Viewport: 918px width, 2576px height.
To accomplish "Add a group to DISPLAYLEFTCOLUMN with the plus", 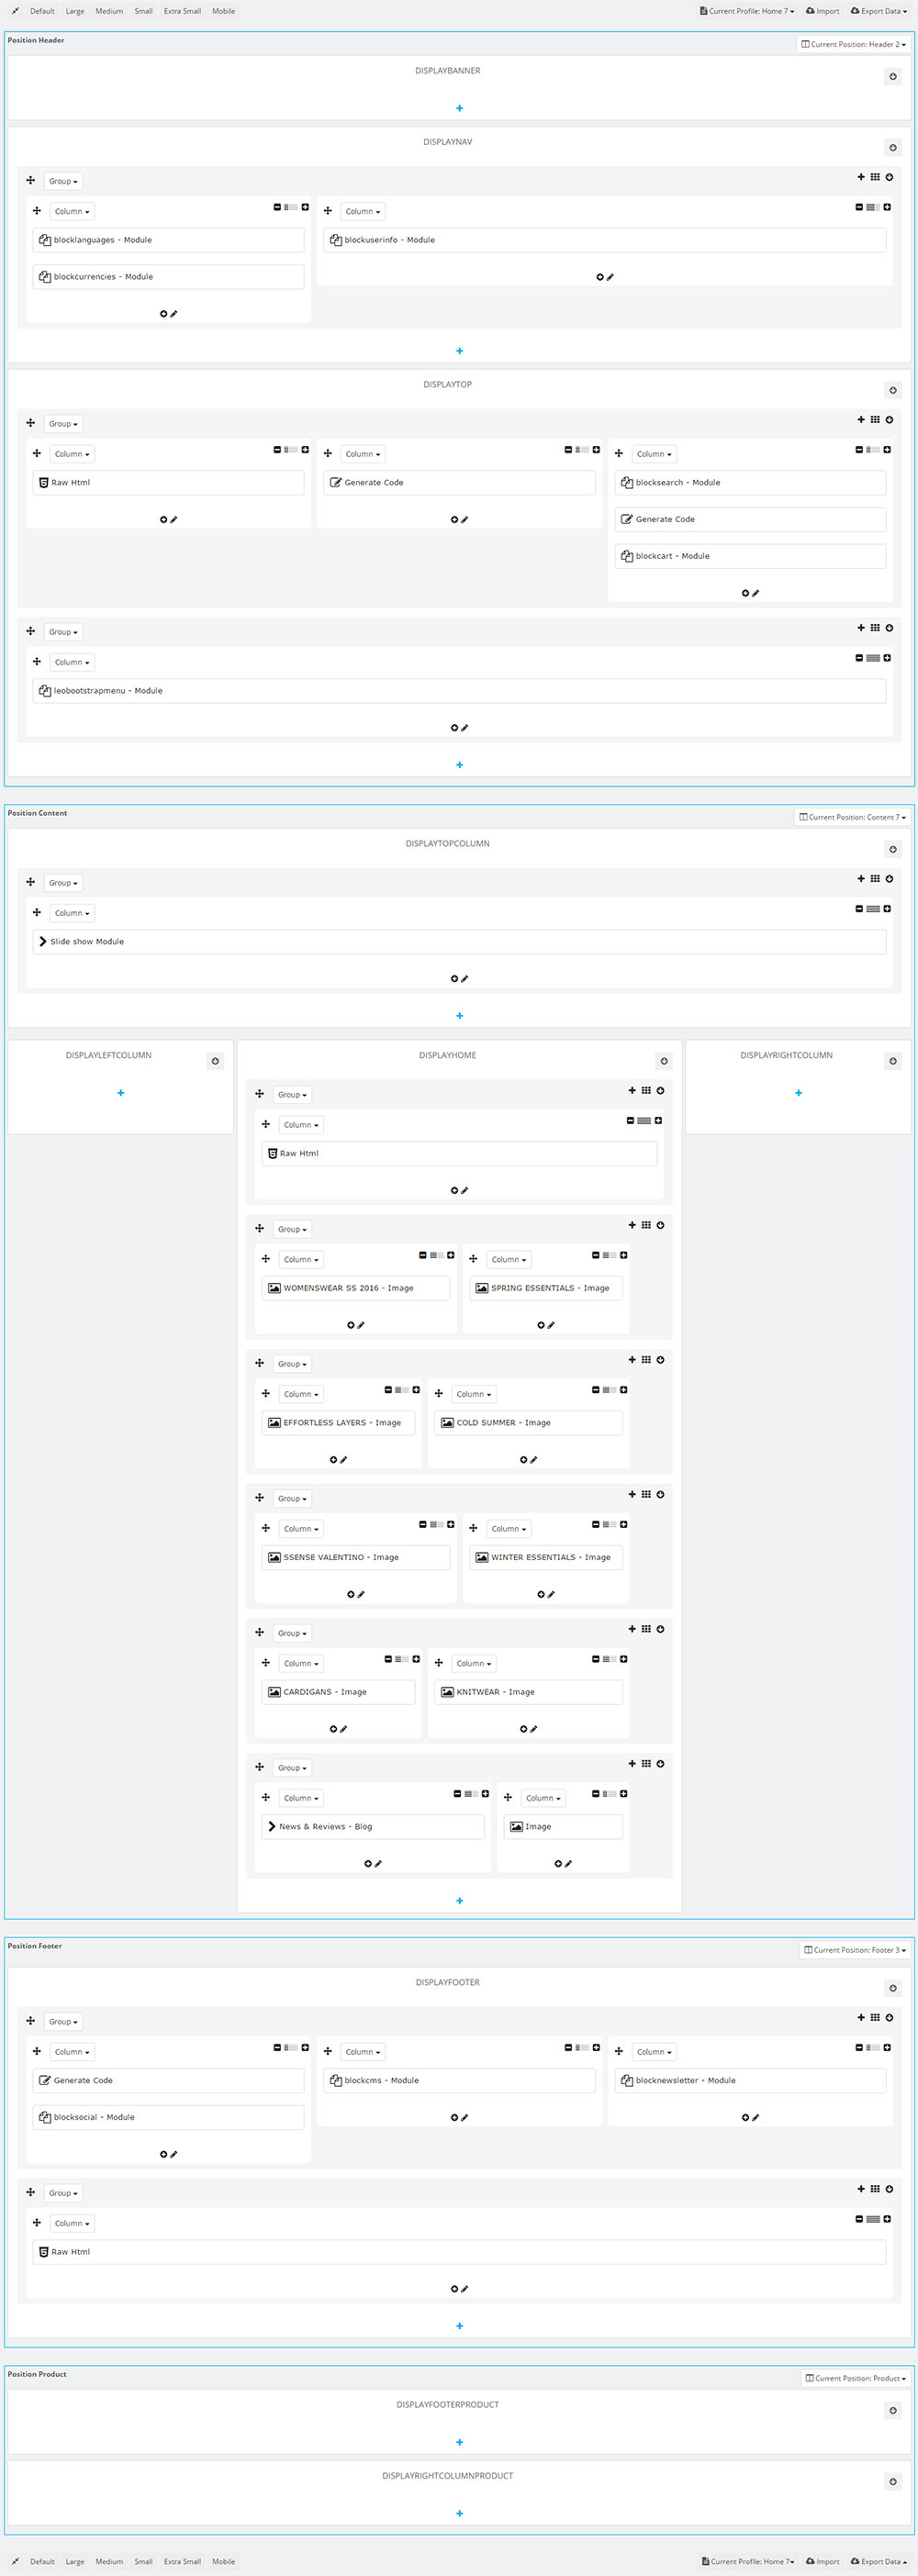I will (121, 1093).
